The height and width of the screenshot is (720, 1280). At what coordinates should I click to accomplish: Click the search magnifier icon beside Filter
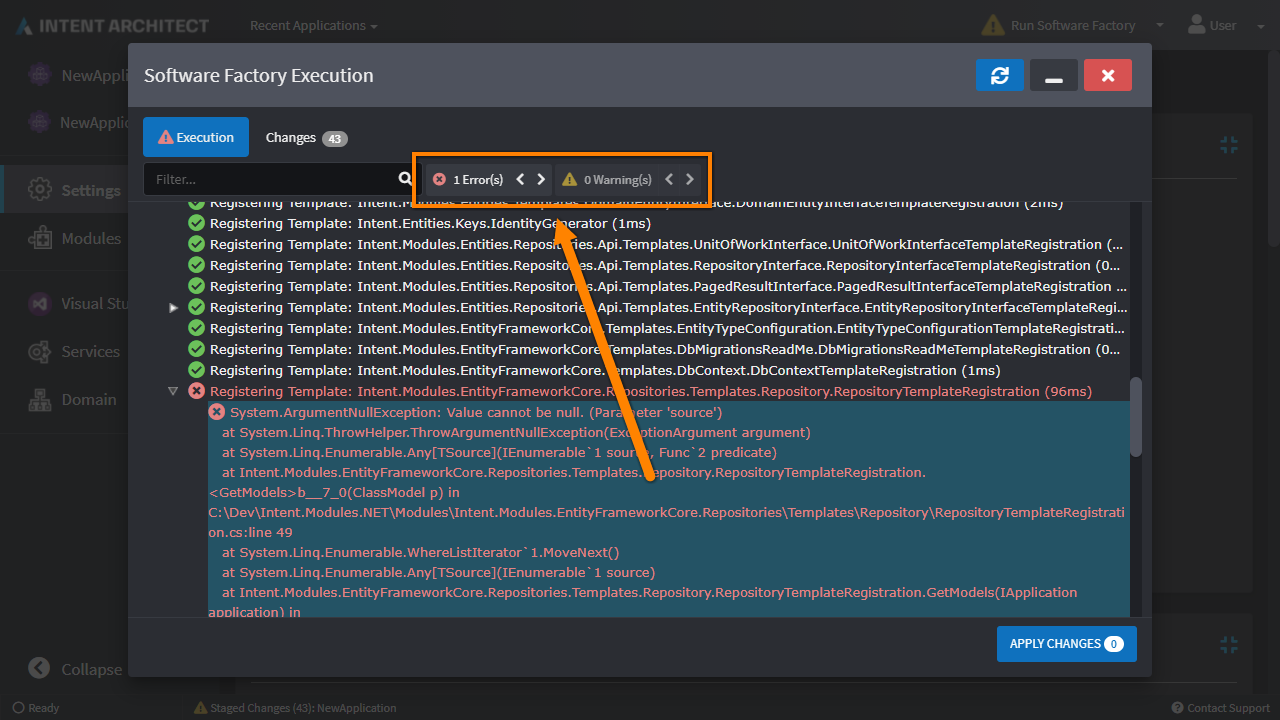click(x=405, y=179)
